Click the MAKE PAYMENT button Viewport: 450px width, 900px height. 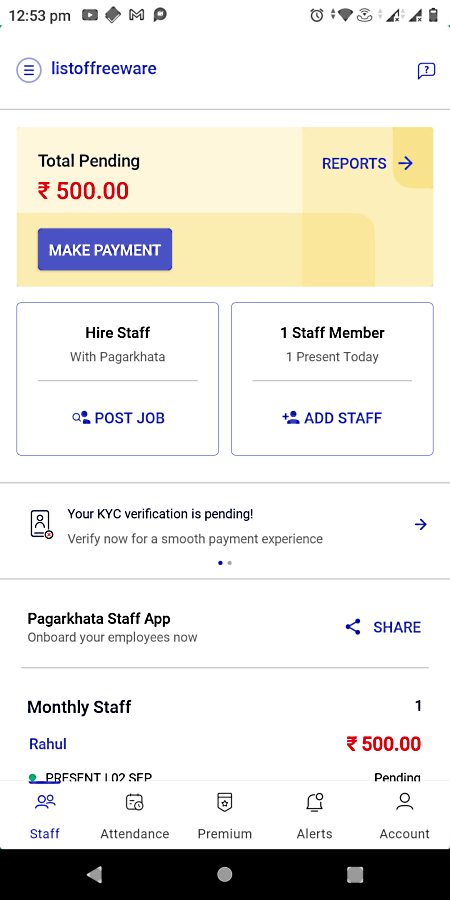click(105, 250)
